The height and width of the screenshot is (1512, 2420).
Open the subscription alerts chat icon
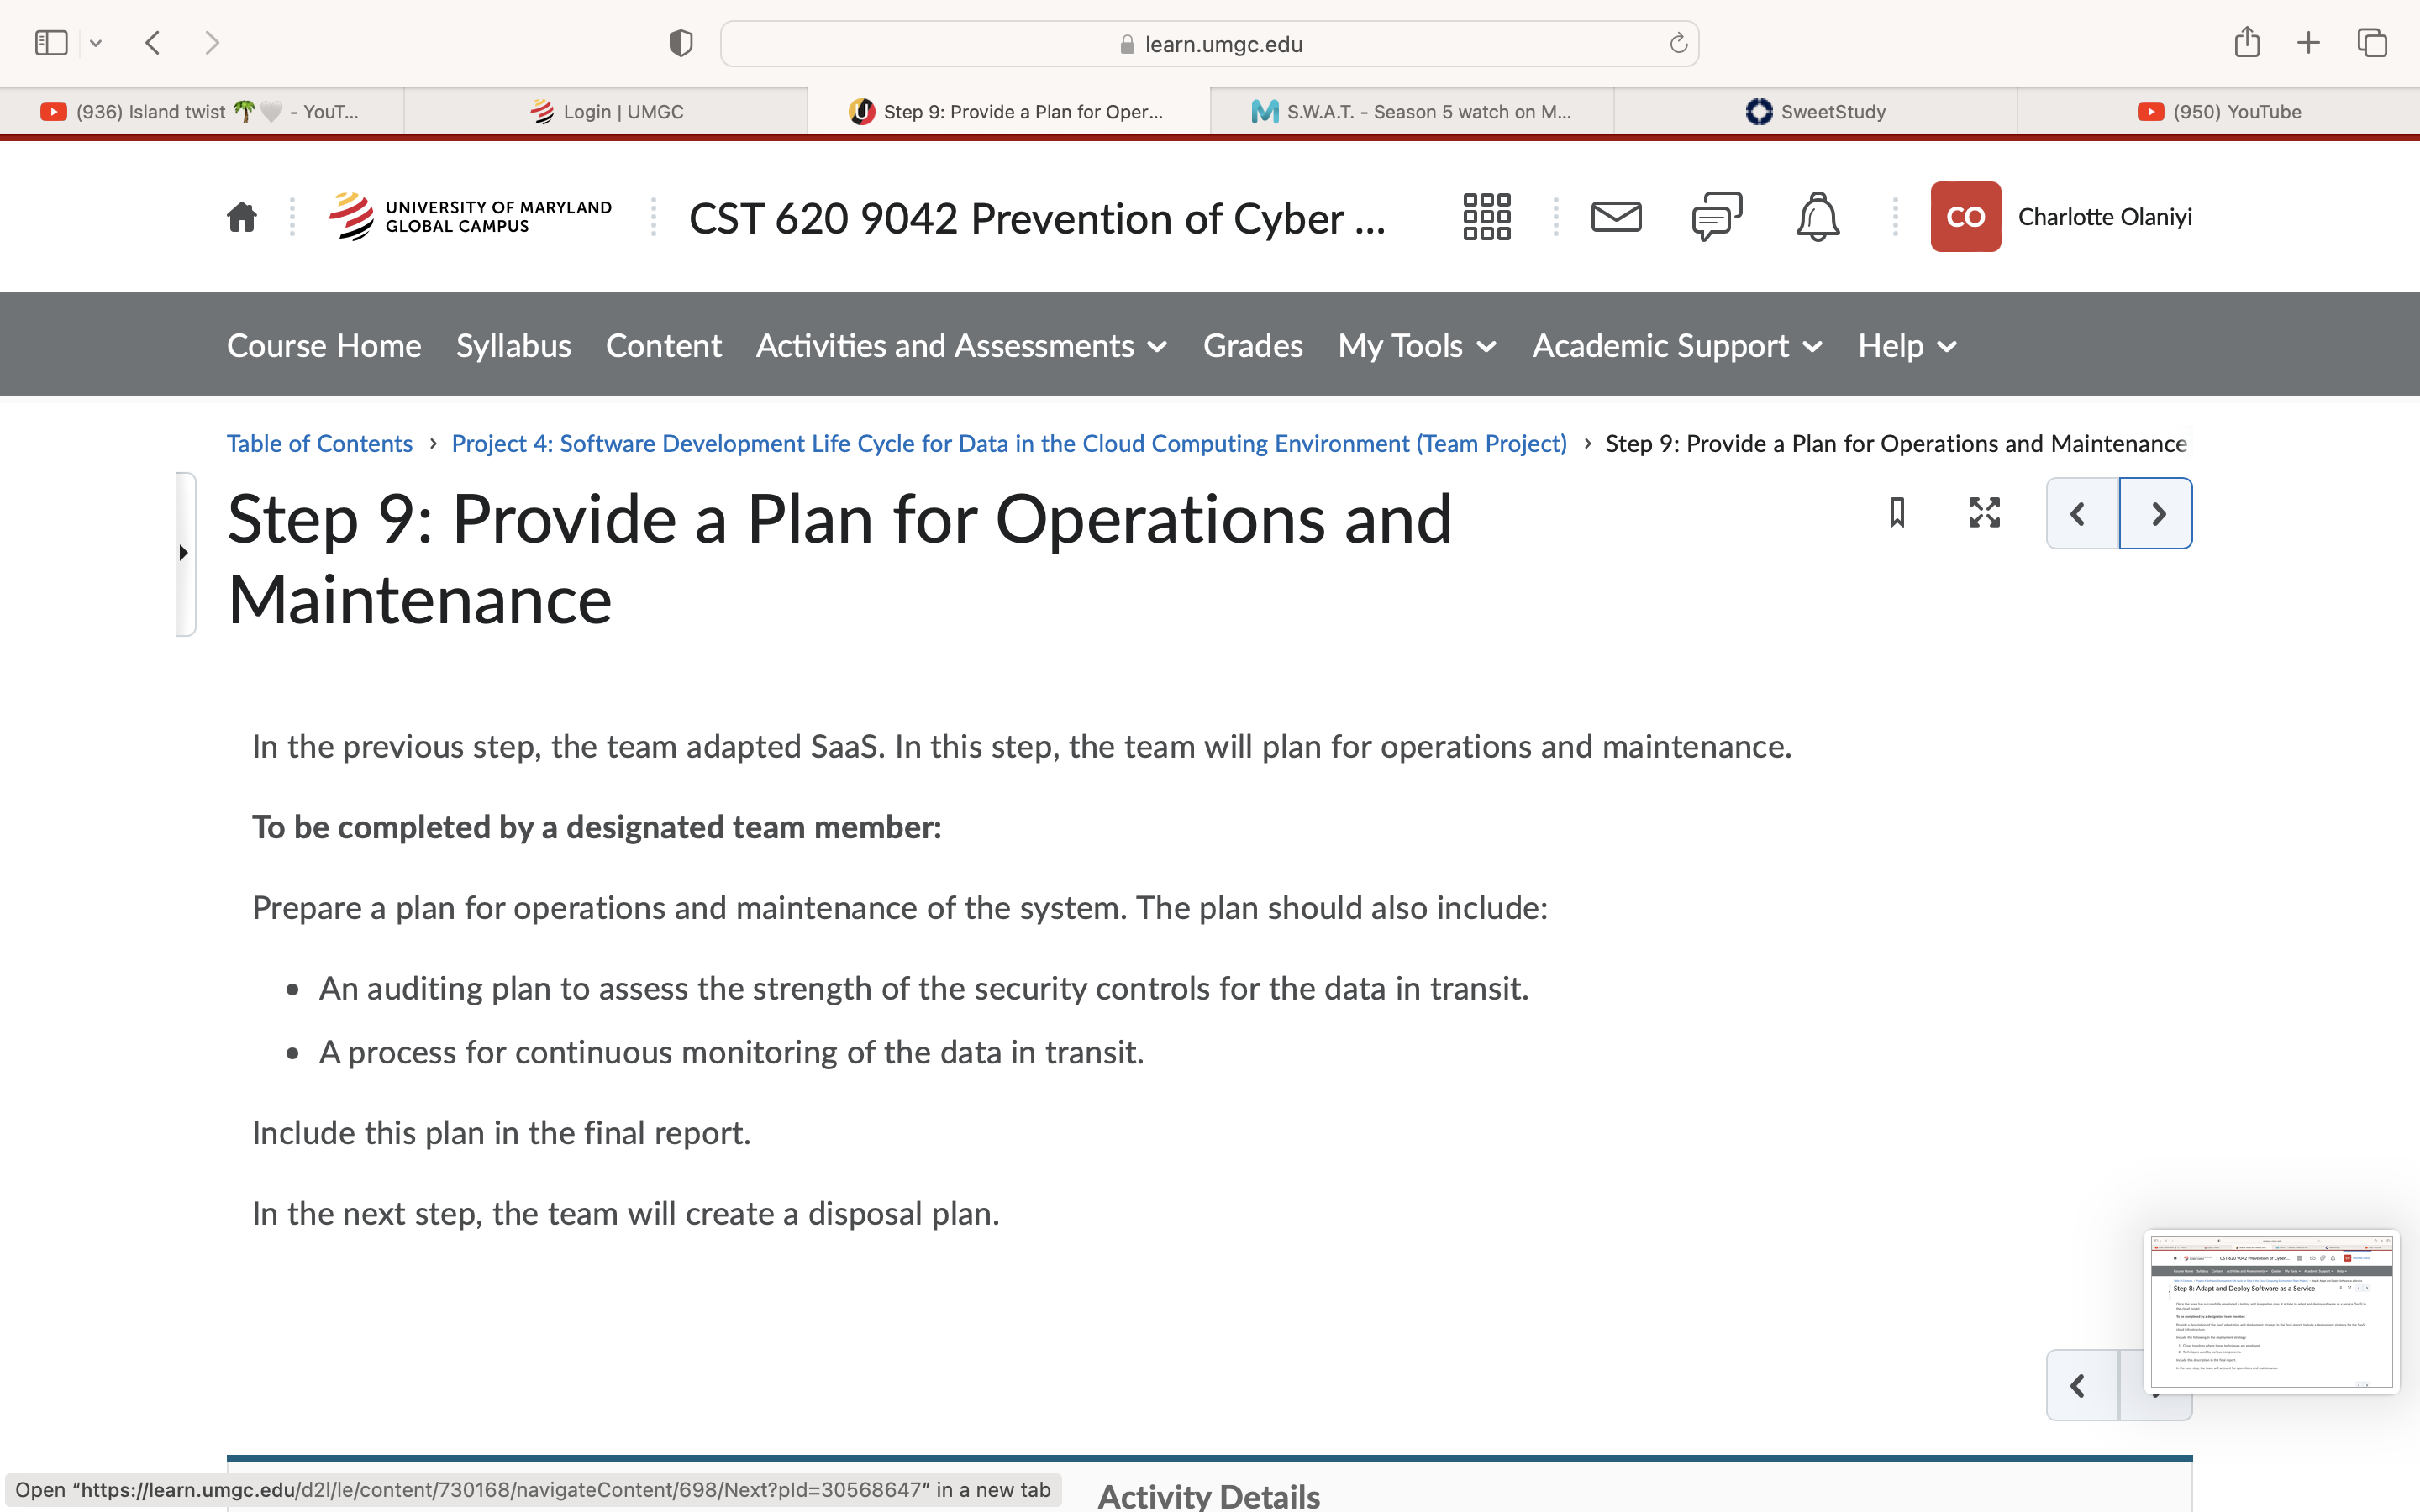click(x=1717, y=216)
